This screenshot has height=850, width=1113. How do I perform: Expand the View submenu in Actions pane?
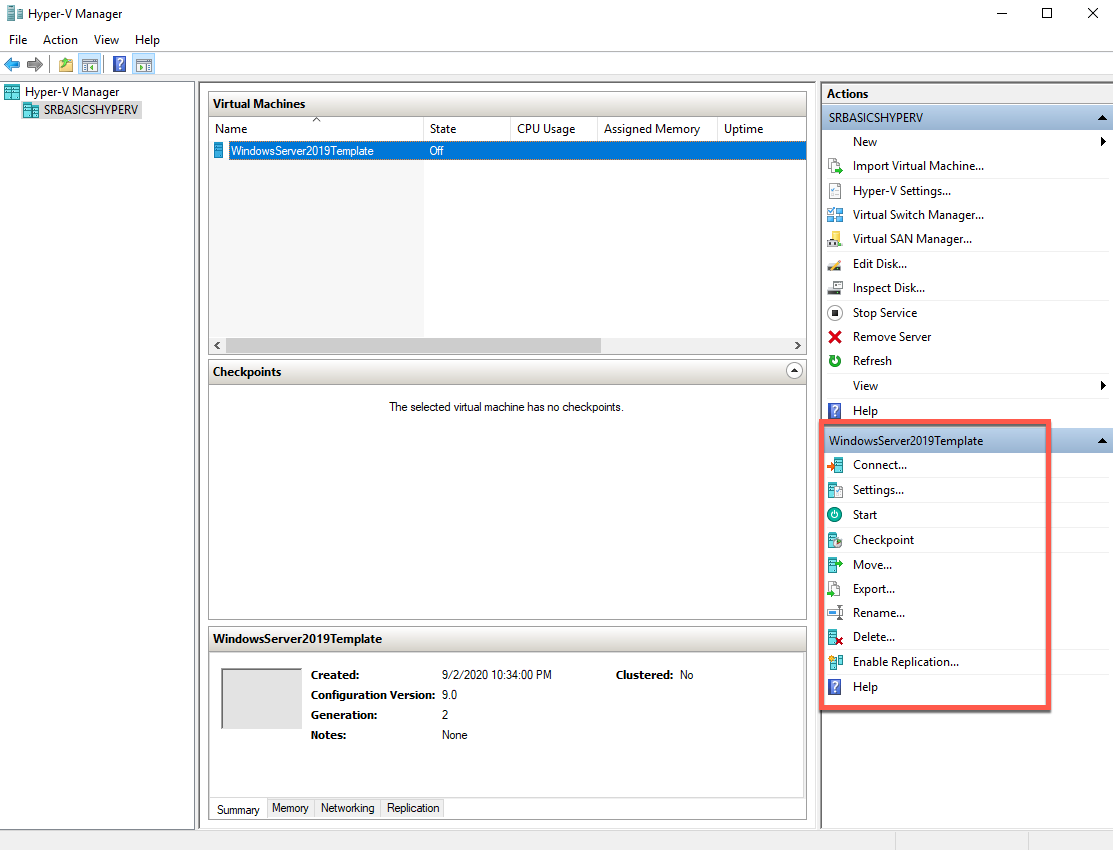tap(1103, 386)
